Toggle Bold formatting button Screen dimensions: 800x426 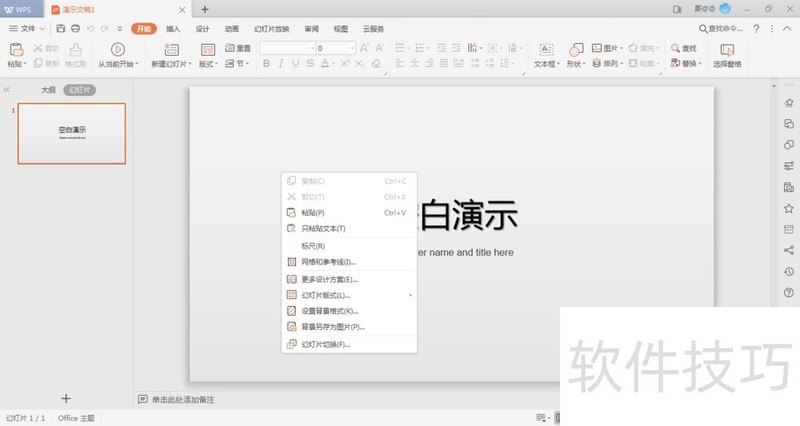pos(266,63)
